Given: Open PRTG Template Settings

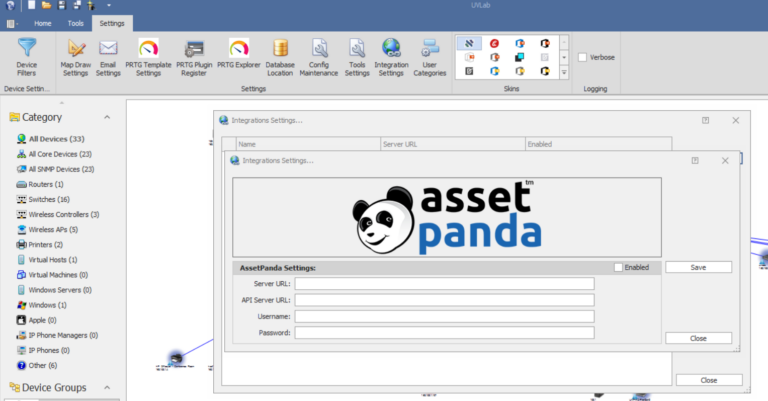Looking at the screenshot, I should coord(148,57).
